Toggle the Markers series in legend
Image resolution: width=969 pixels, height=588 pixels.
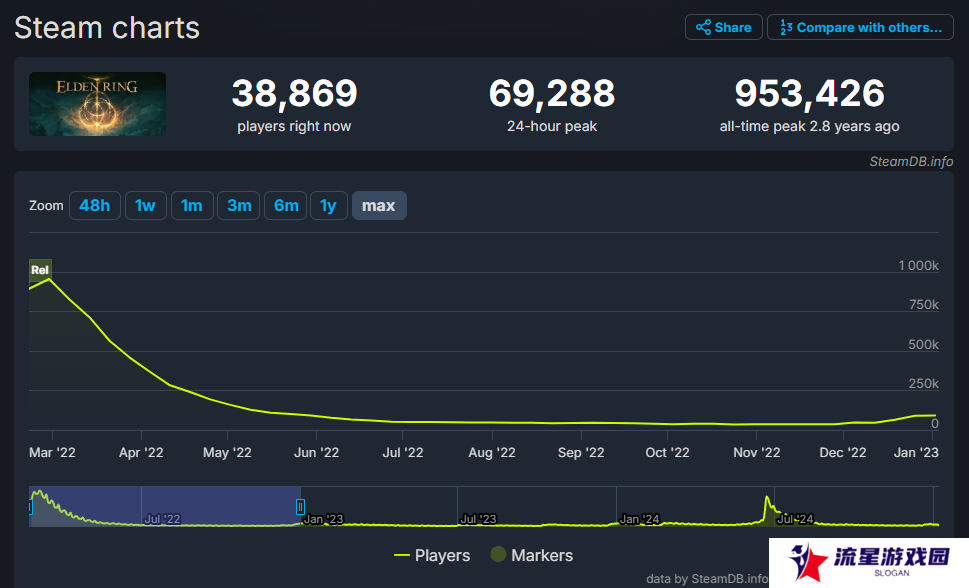tap(531, 555)
